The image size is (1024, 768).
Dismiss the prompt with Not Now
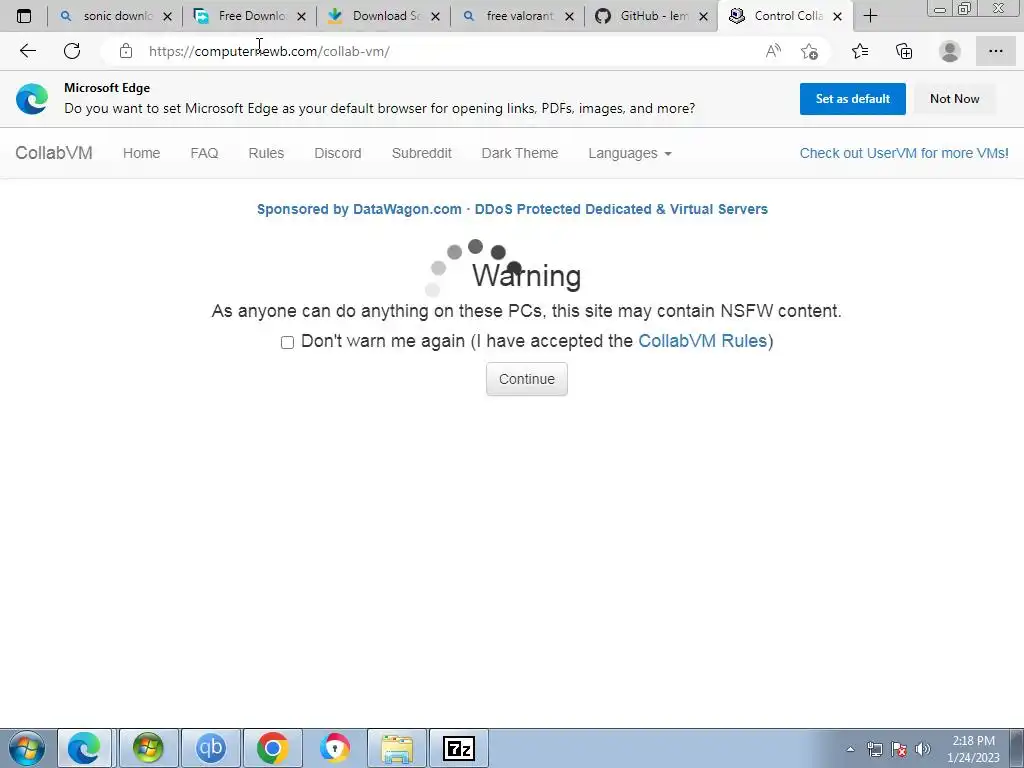coord(954,99)
